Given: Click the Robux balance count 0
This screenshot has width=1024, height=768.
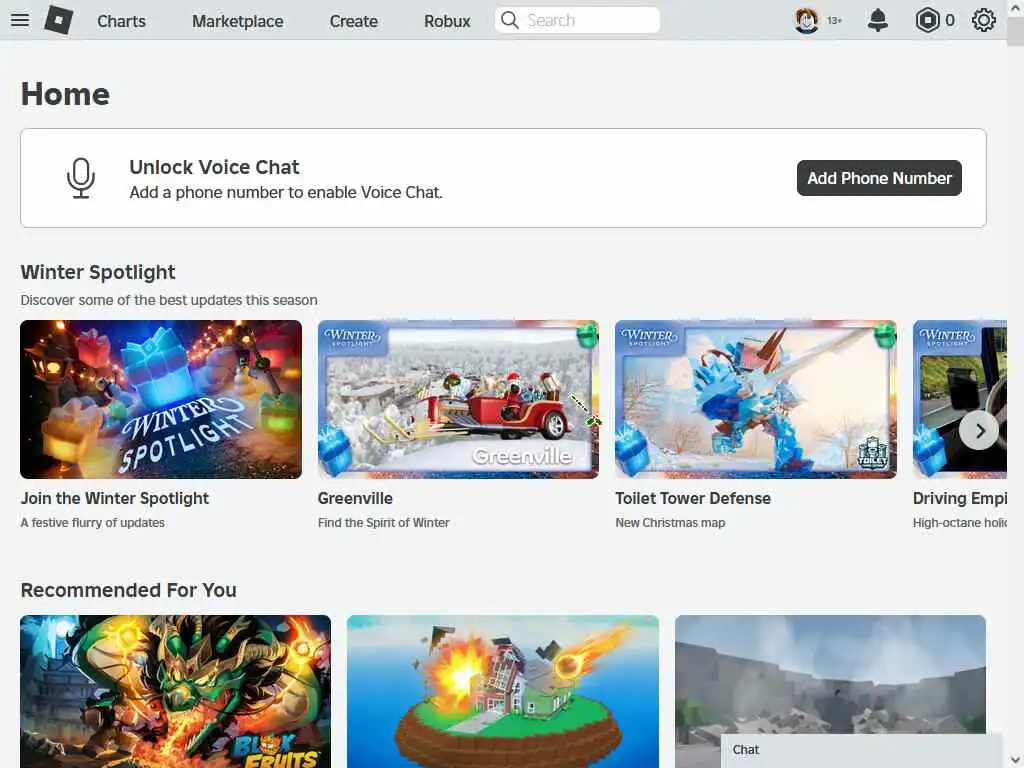Looking at the screenshot, I should click(x=950, y=21).
